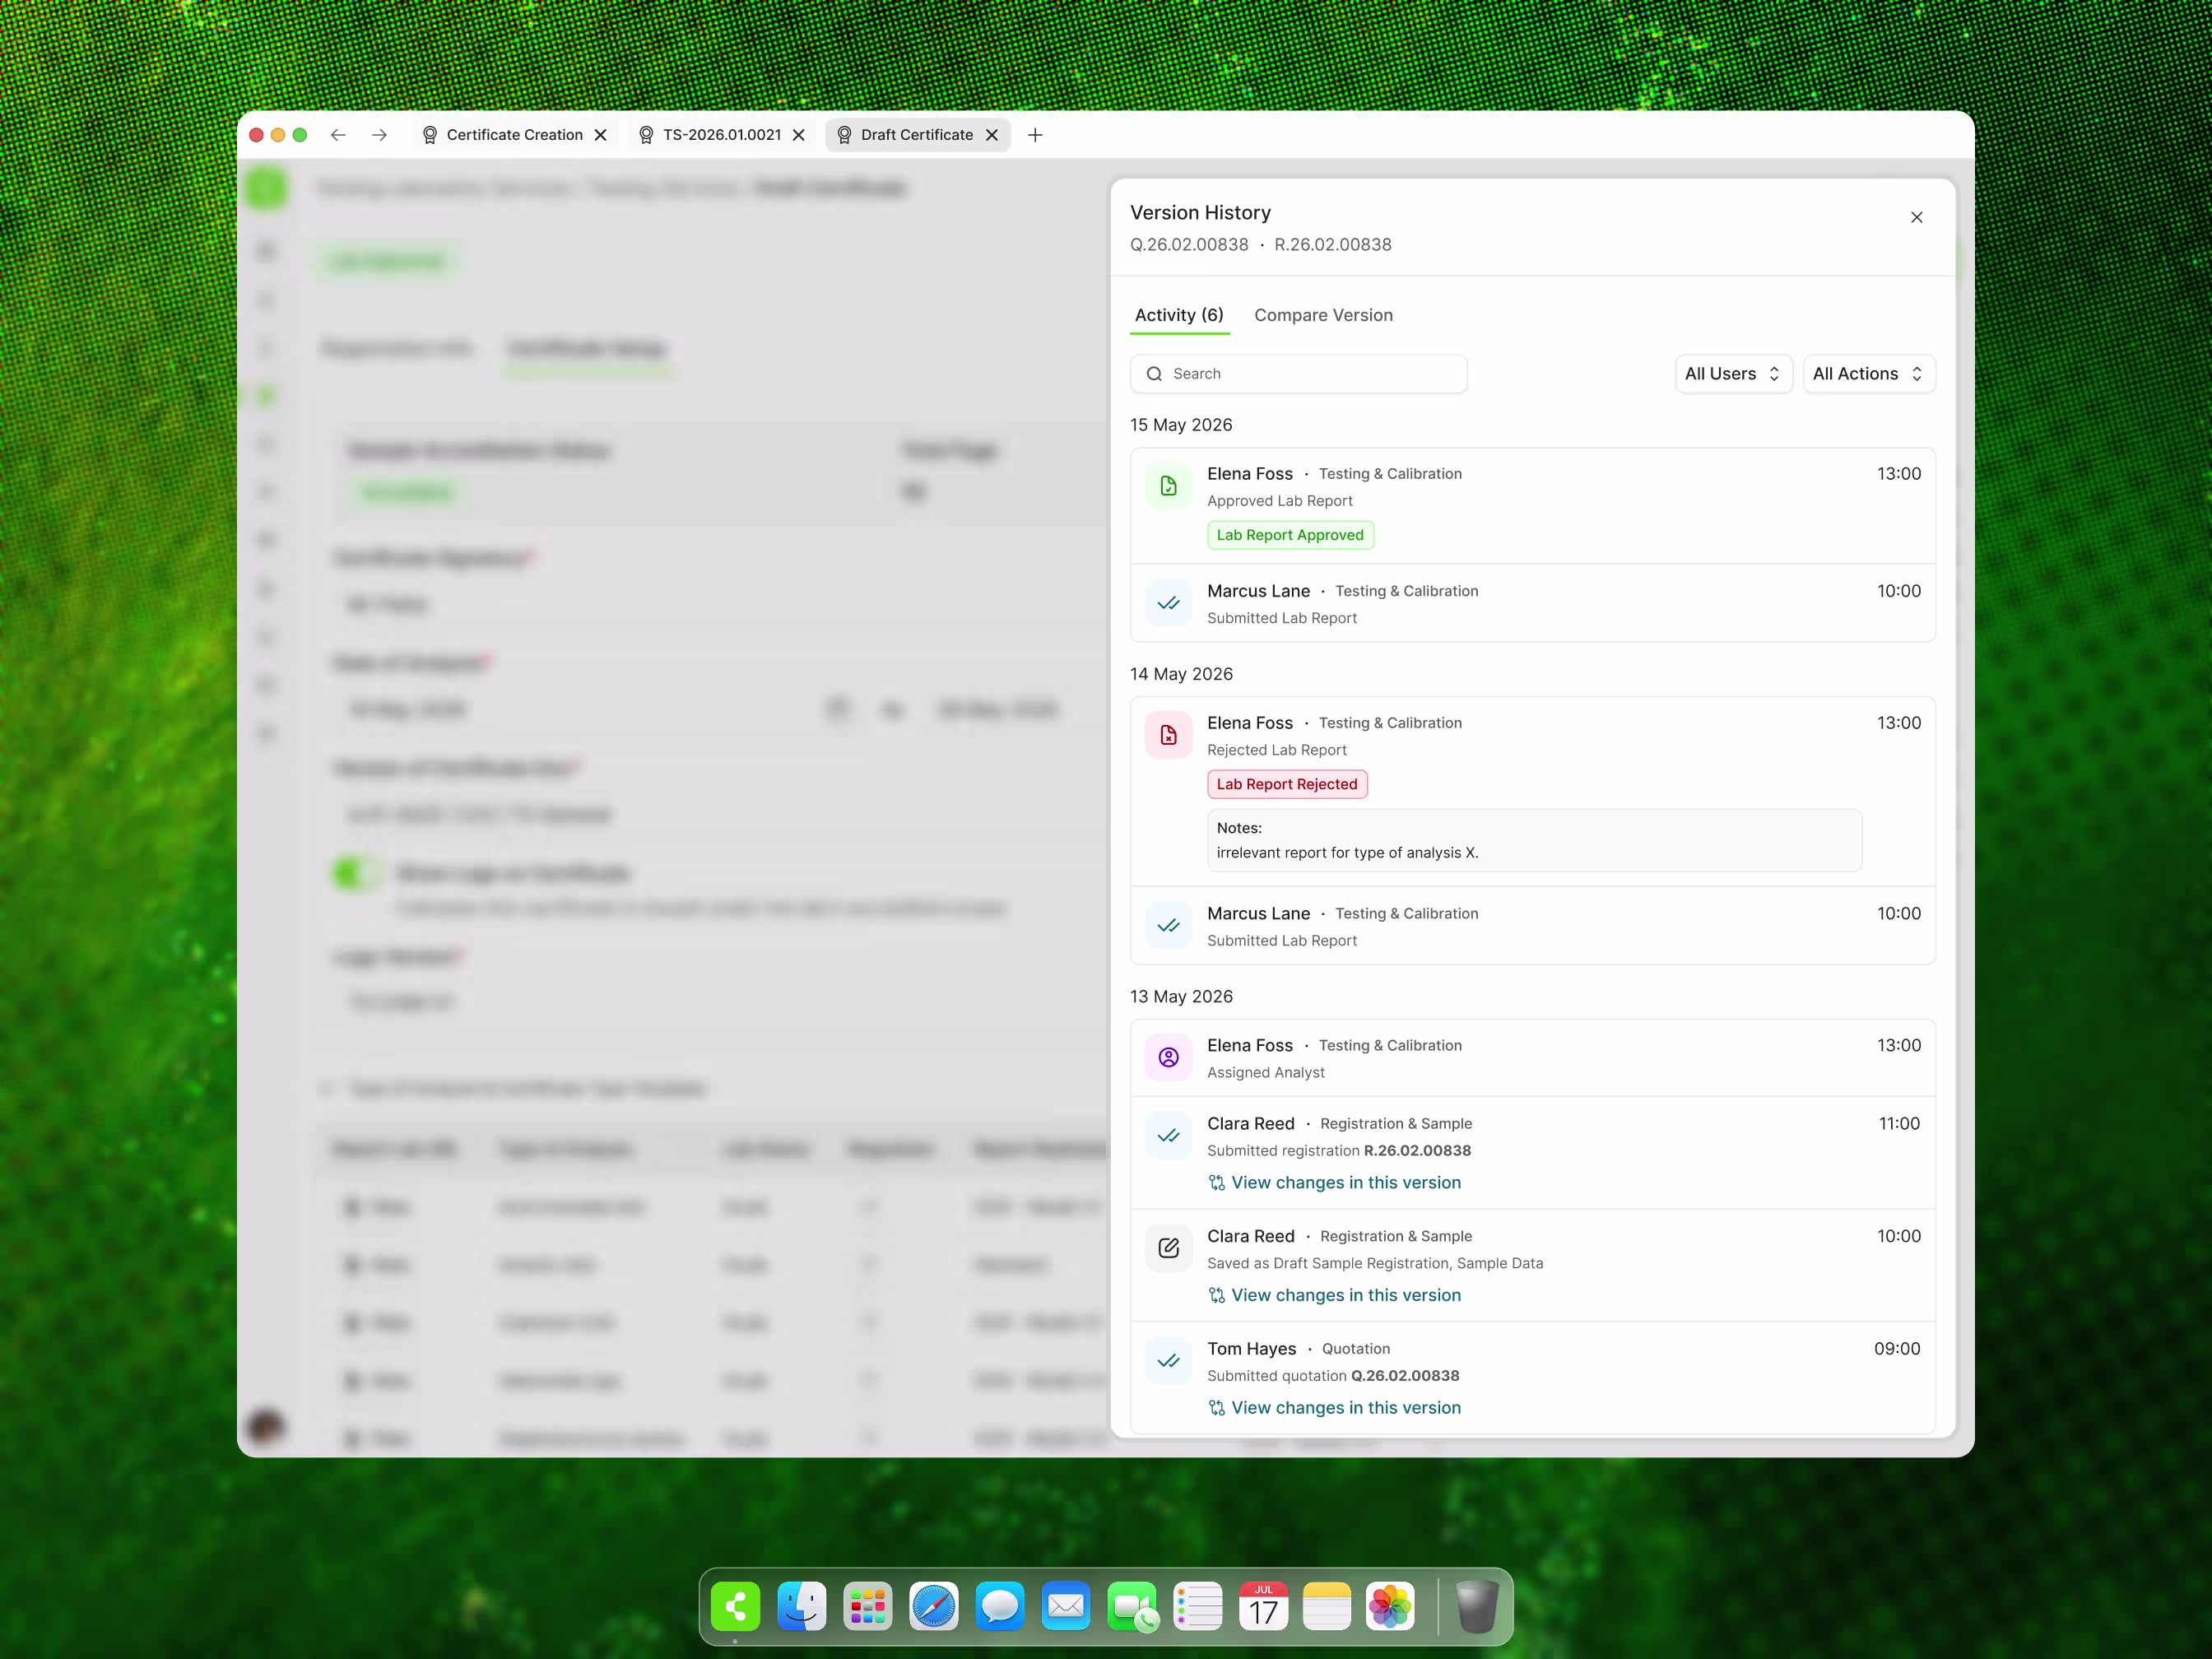
Task: Click the rejected report icon on 14 May
Action: click(1168, 735)
